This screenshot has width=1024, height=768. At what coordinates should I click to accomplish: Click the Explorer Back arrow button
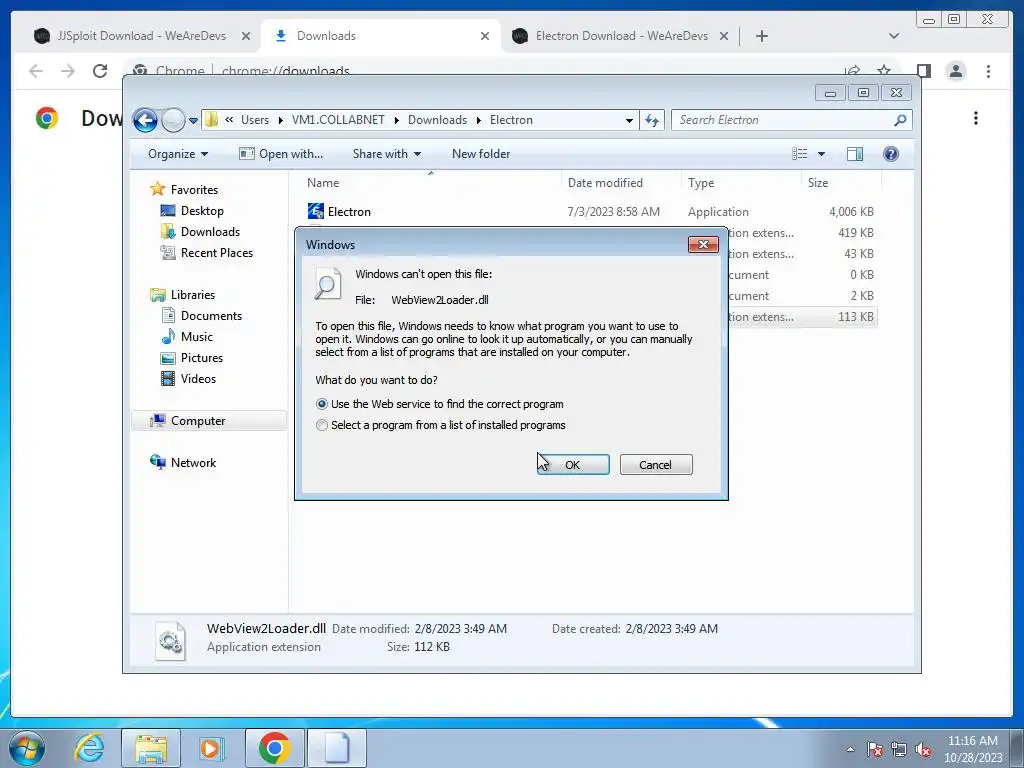[x=145, y=120]
